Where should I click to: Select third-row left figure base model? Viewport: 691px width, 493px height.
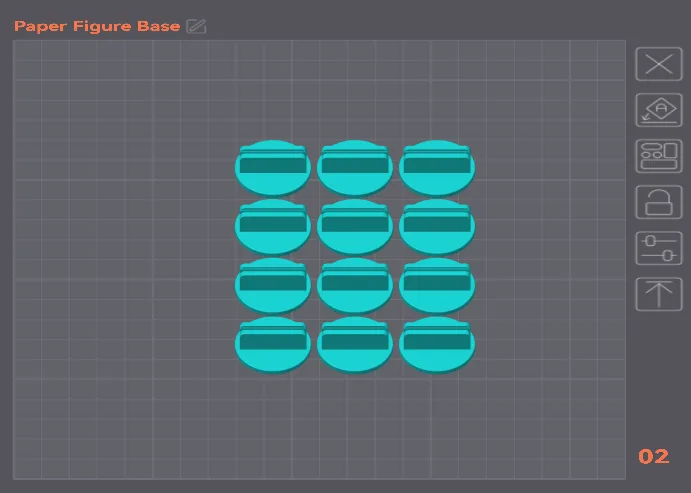273,285
